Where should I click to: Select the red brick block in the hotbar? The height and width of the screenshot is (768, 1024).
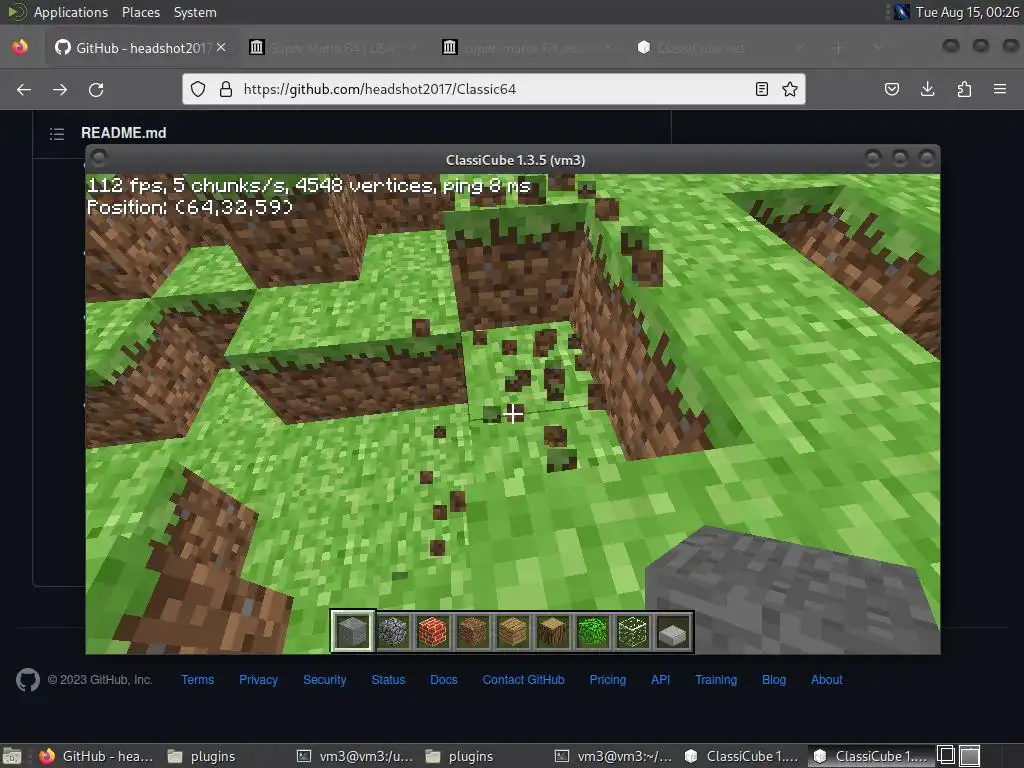point(433,632)
